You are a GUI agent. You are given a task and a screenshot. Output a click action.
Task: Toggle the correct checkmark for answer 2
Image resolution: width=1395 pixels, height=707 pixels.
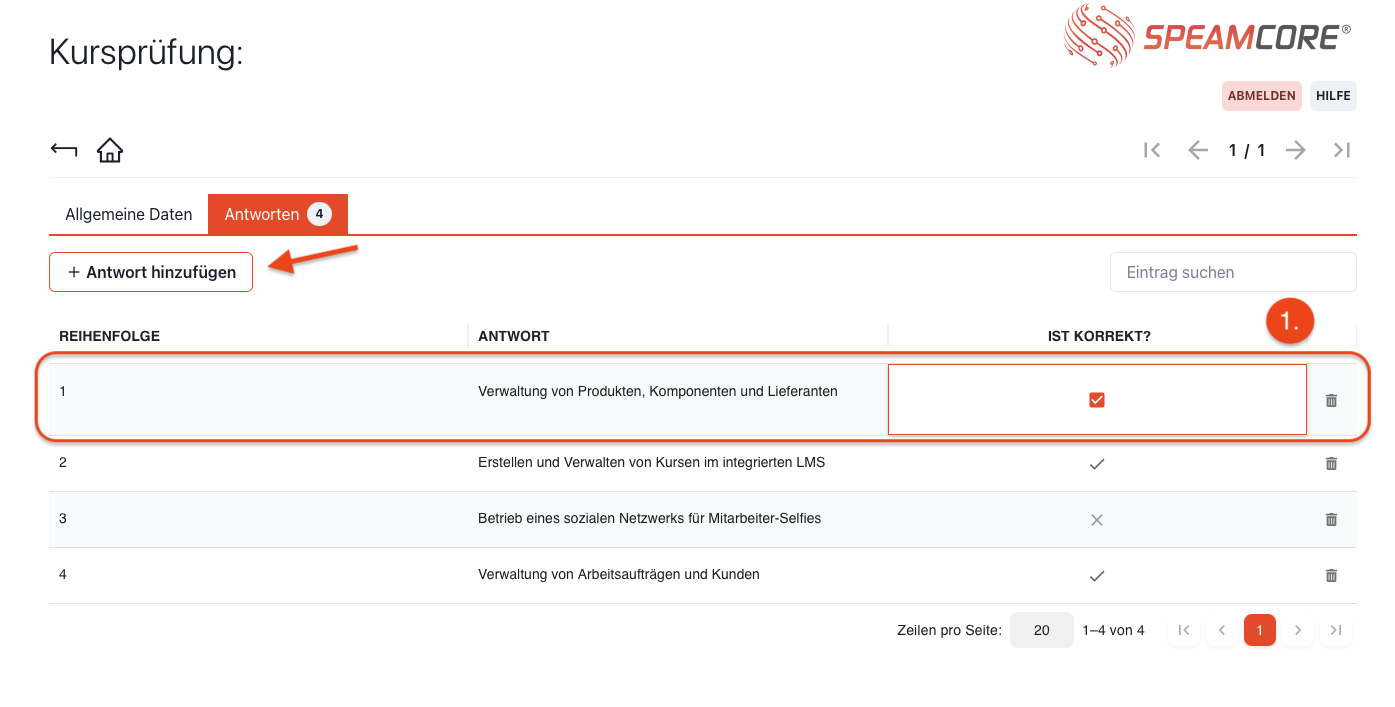click(x=1097, y=464)
